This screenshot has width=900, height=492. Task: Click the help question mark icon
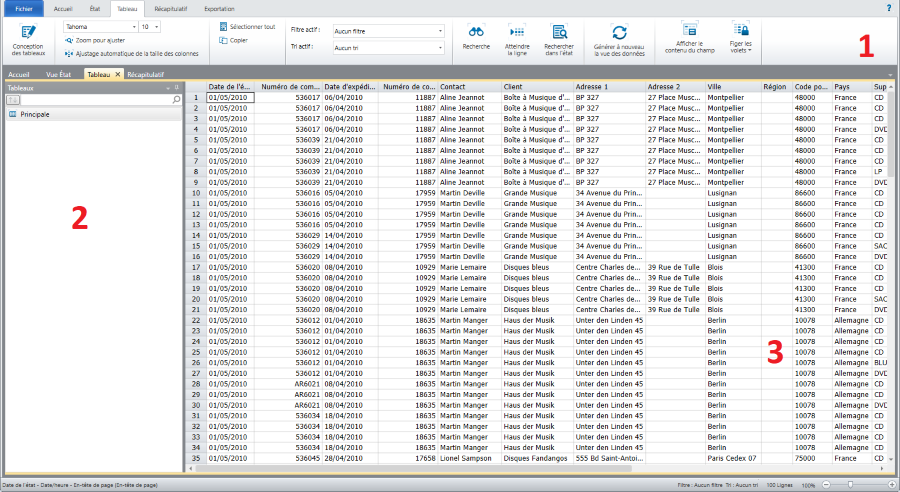[x=888, y=8]
